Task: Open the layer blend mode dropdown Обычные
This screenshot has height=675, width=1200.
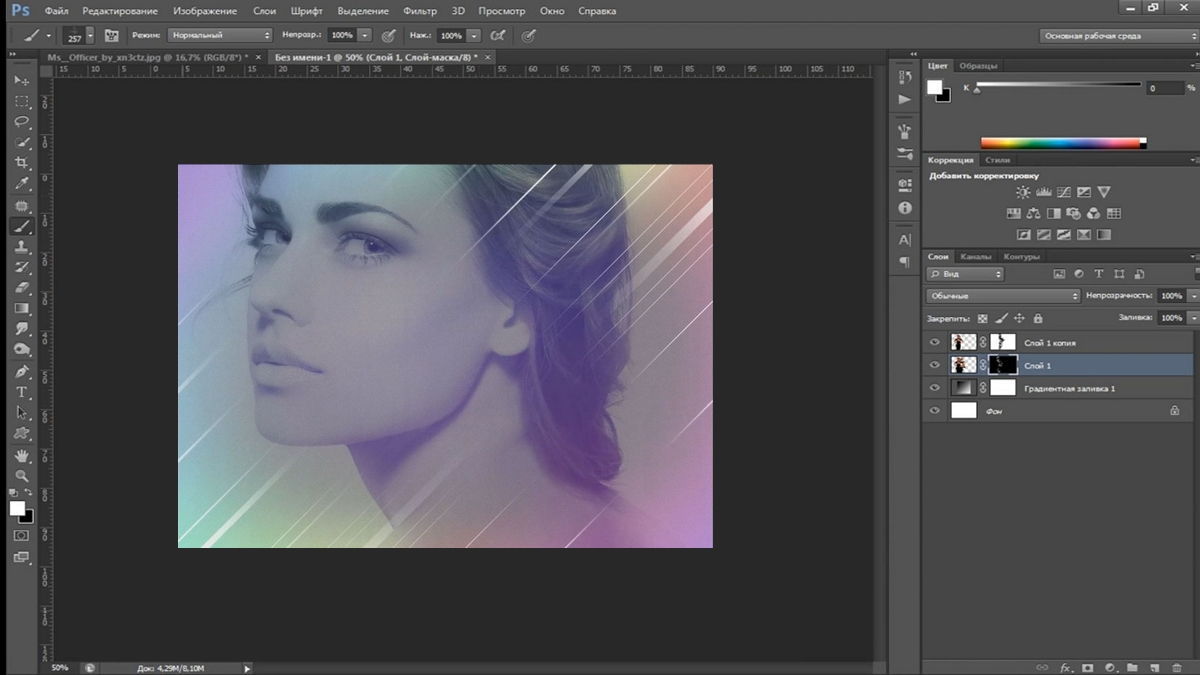Action: pyautogui.click(x=1003, y=296)
